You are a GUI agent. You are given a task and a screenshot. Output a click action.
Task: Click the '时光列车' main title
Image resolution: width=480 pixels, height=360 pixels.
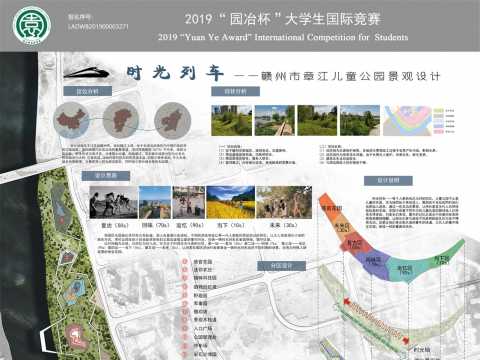pyautogui.click(x=175, y=73)
